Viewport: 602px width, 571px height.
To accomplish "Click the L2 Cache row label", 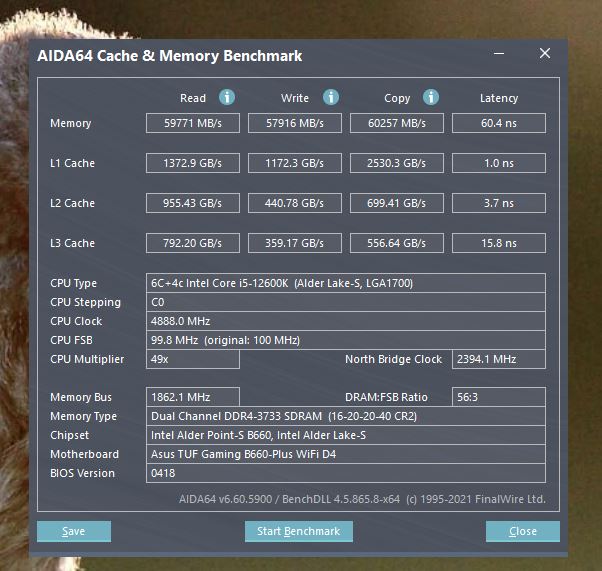I will click(x=72, y=203).
